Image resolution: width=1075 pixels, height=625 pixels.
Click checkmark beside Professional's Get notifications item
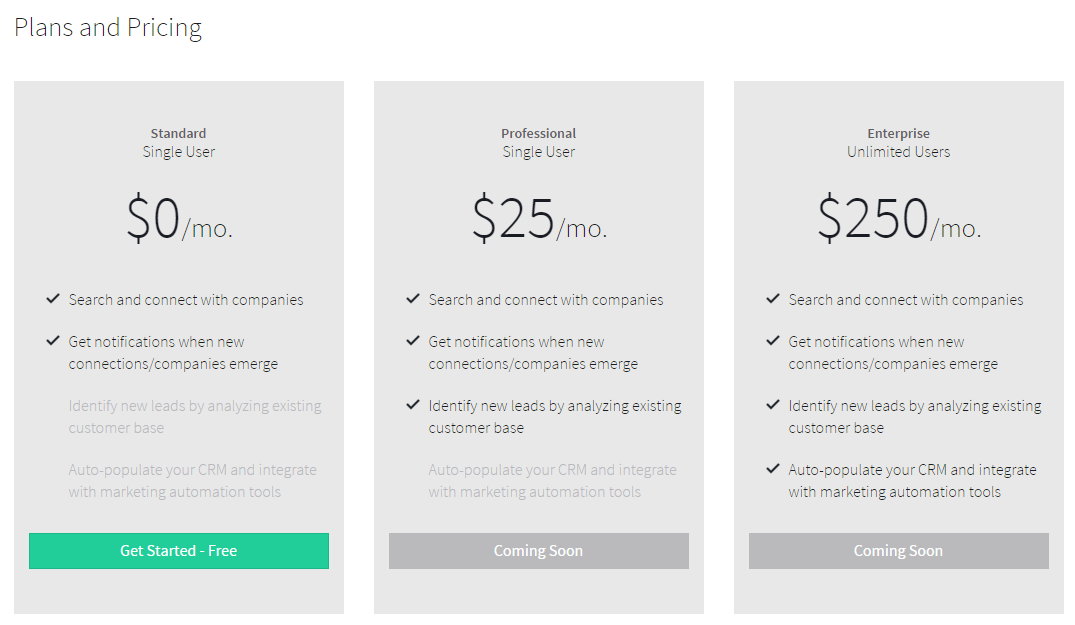[413, 341]
